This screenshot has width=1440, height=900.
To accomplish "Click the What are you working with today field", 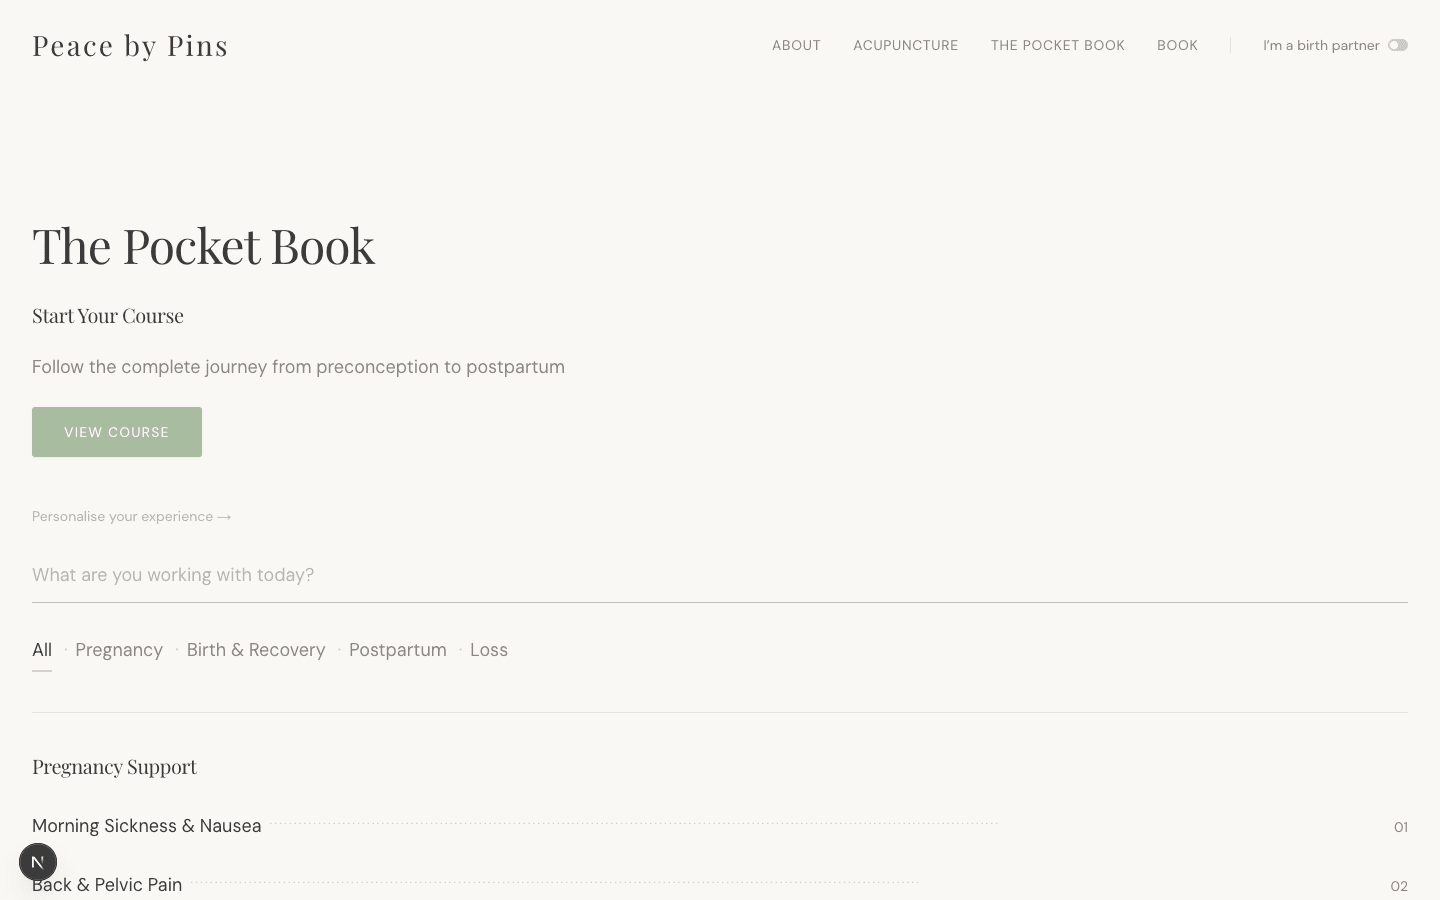I will point(400,575).
